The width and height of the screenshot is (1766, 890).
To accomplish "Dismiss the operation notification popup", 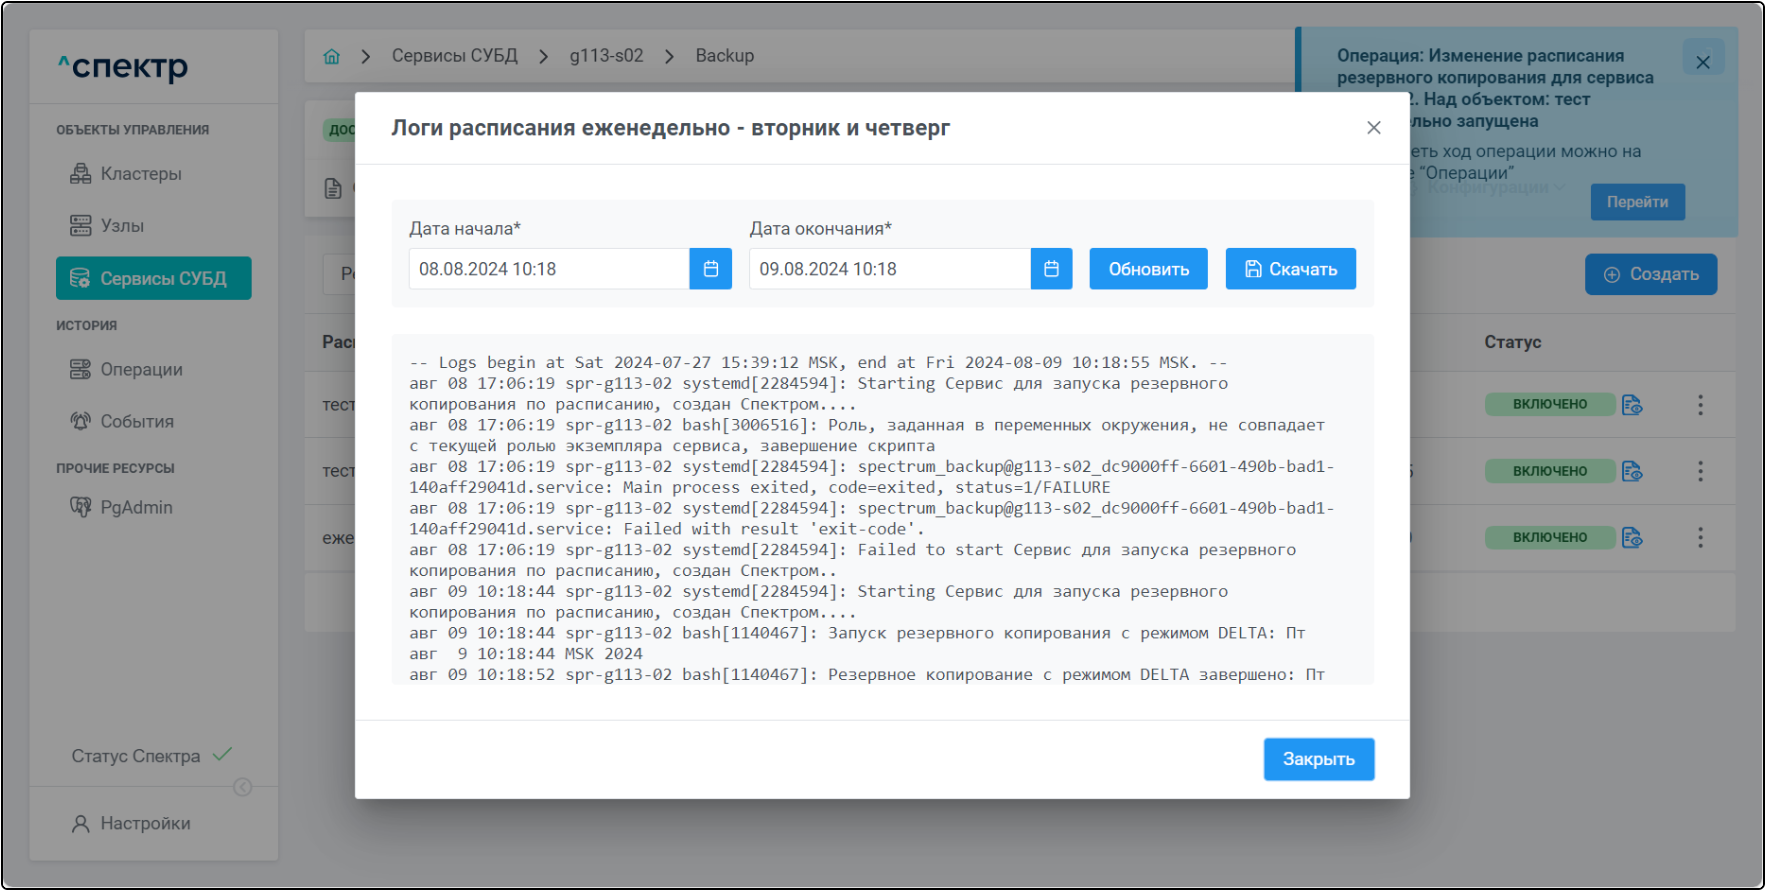I will point(1702,62).
